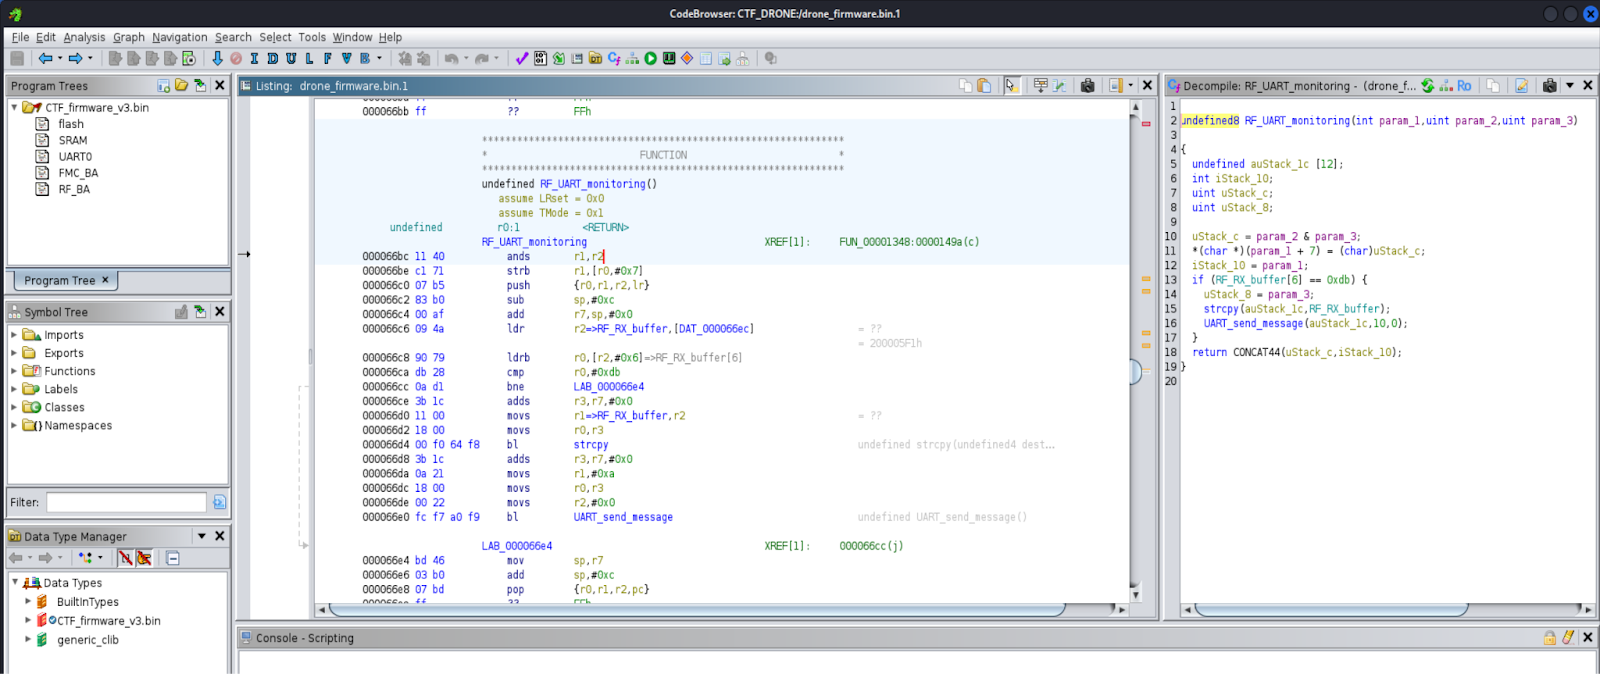Click the Symbol Tree Filter text field

point(126,502)
